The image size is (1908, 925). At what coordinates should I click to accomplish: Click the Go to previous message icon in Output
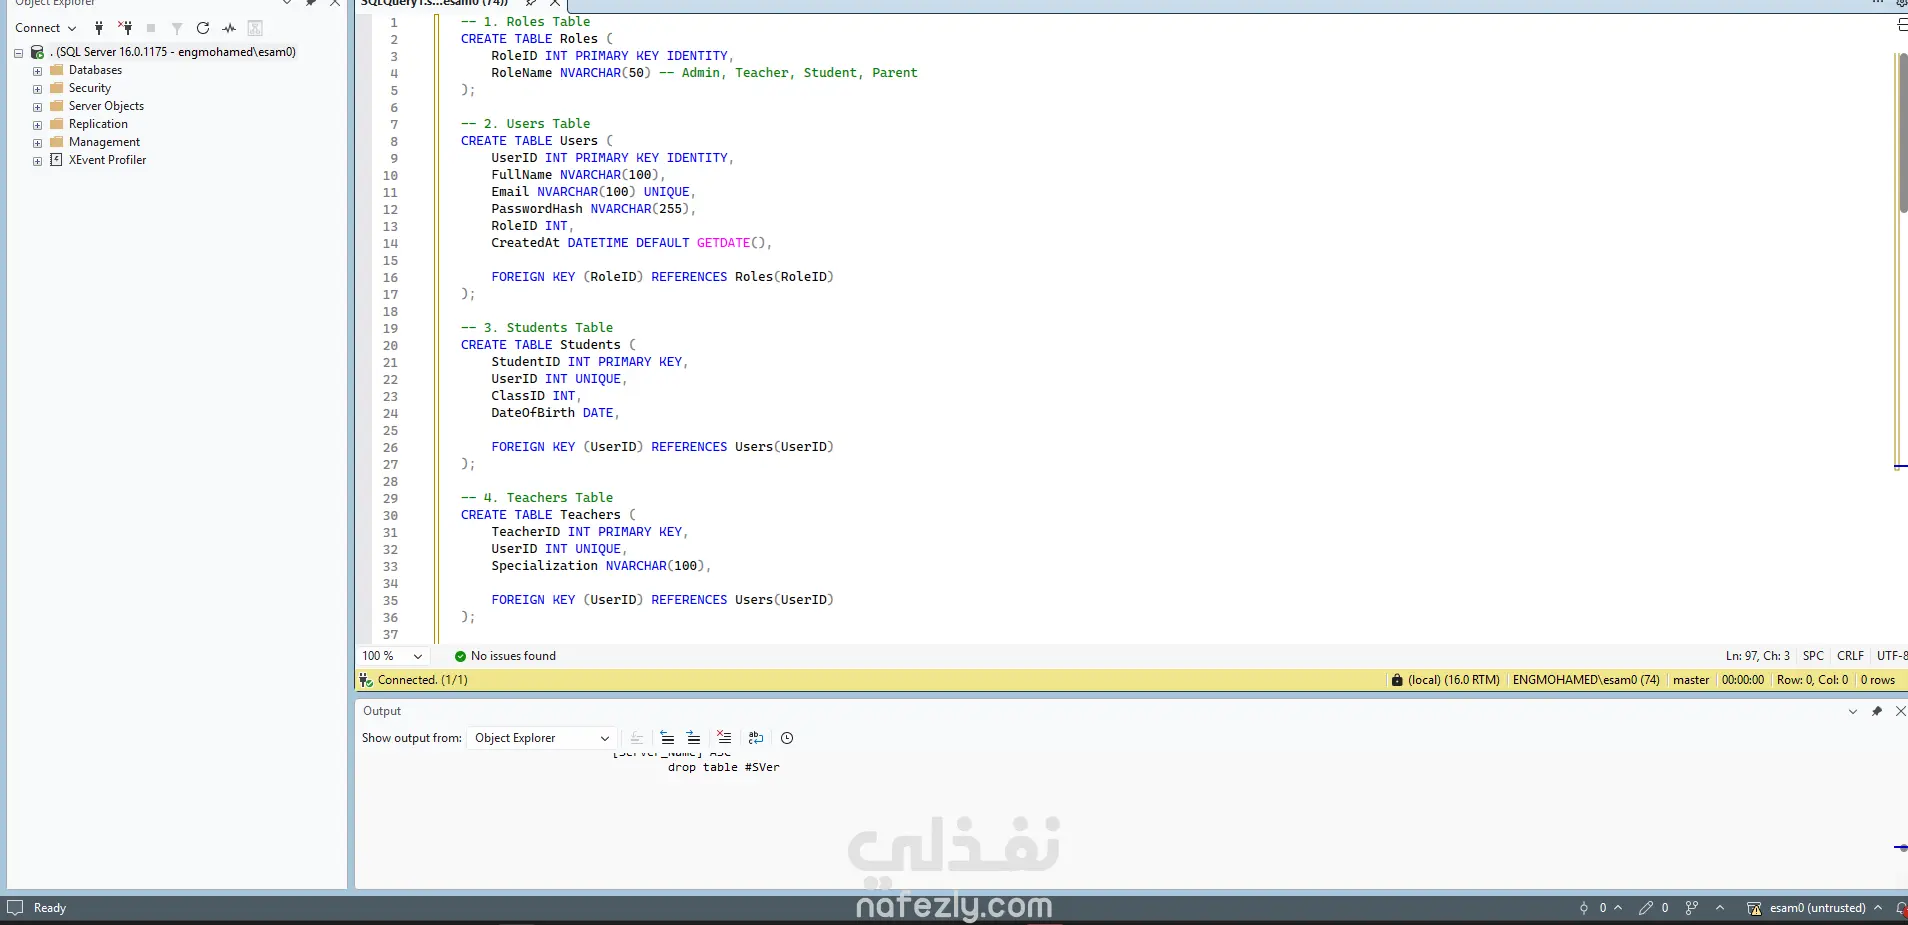click(x=667, y=738)
